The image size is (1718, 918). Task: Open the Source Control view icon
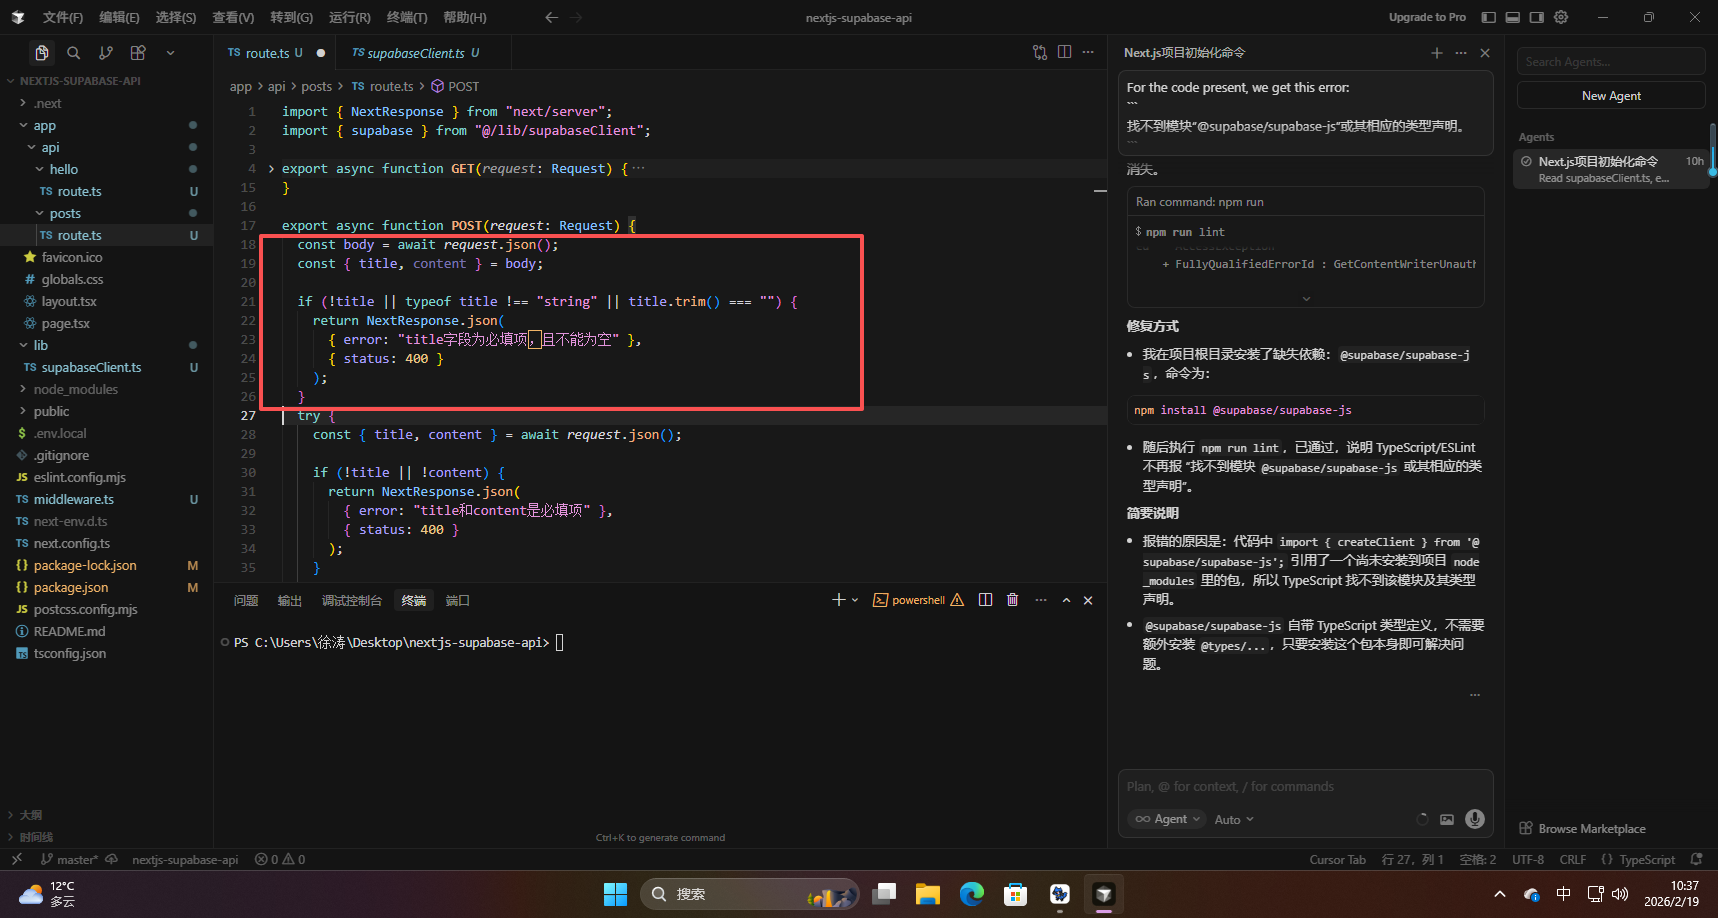[106, 53]
